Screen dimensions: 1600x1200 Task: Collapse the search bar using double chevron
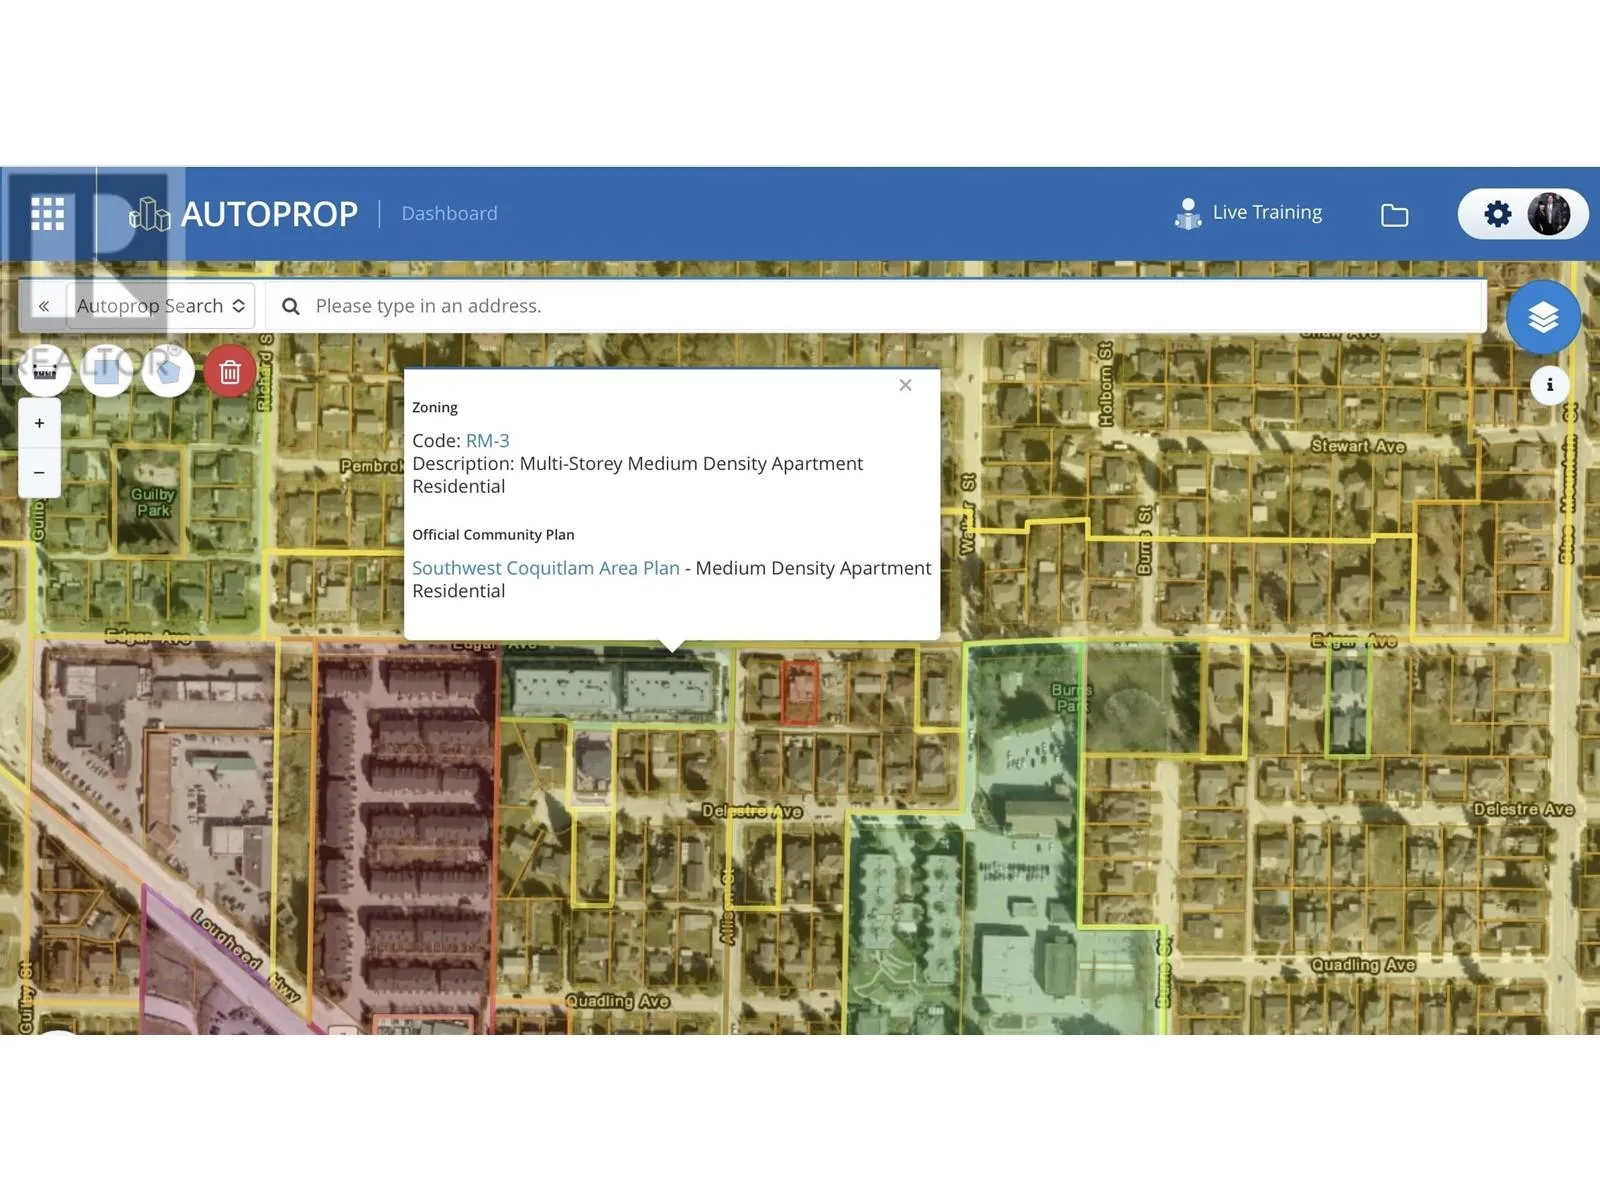pos(44,306)
